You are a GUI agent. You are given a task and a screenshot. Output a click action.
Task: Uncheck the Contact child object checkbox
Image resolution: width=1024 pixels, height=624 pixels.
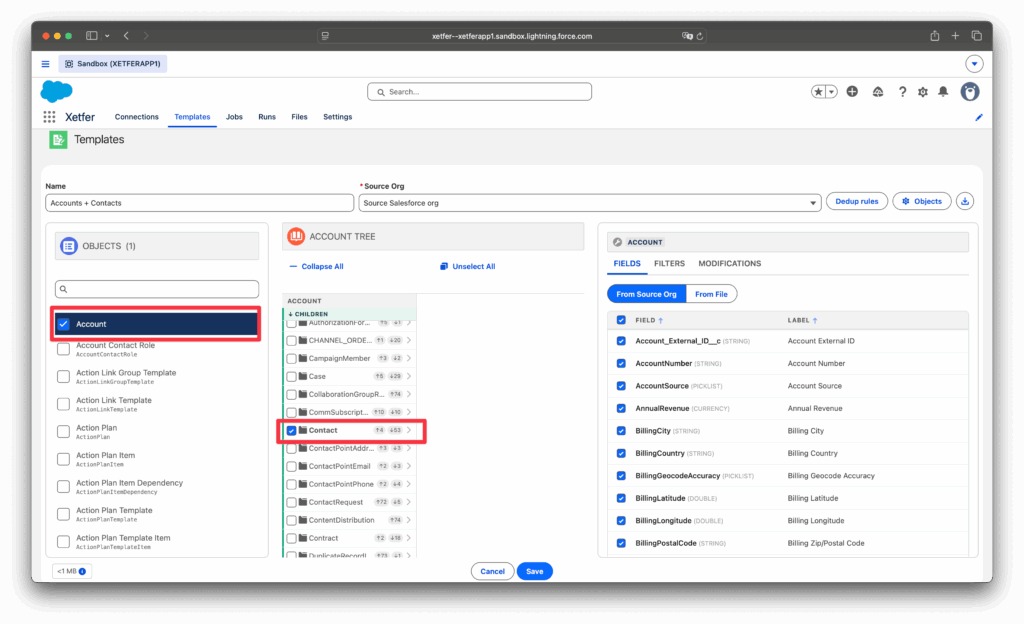coord(291,431)
